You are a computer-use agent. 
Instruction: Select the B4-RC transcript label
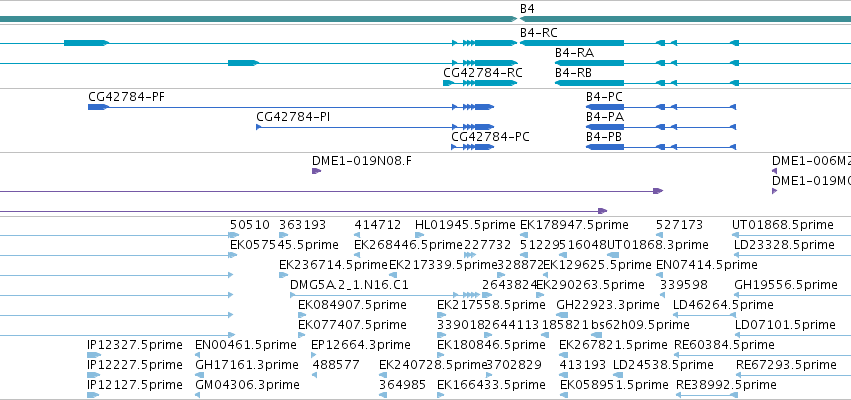(x=538, y=33)
